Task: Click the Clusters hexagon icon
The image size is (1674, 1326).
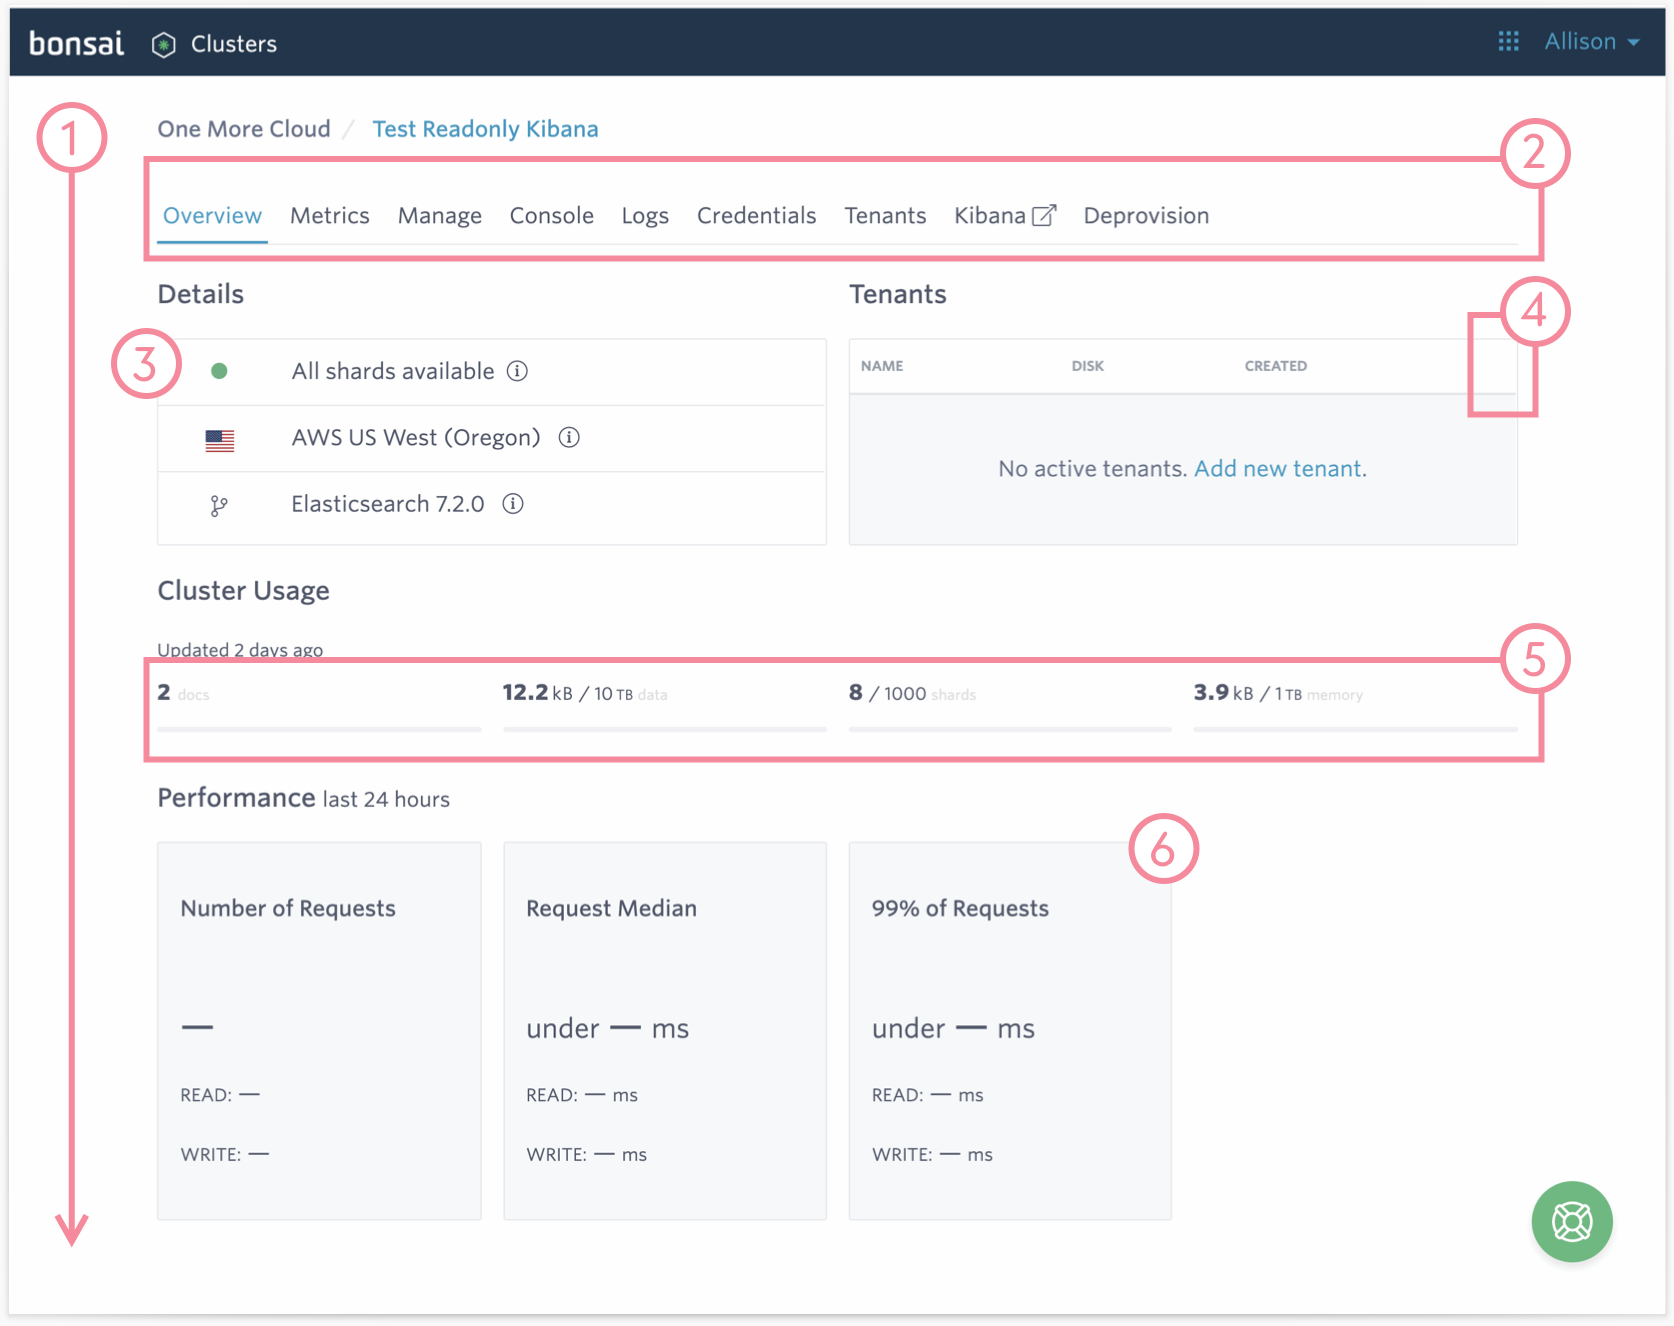Action: [164, 44]
